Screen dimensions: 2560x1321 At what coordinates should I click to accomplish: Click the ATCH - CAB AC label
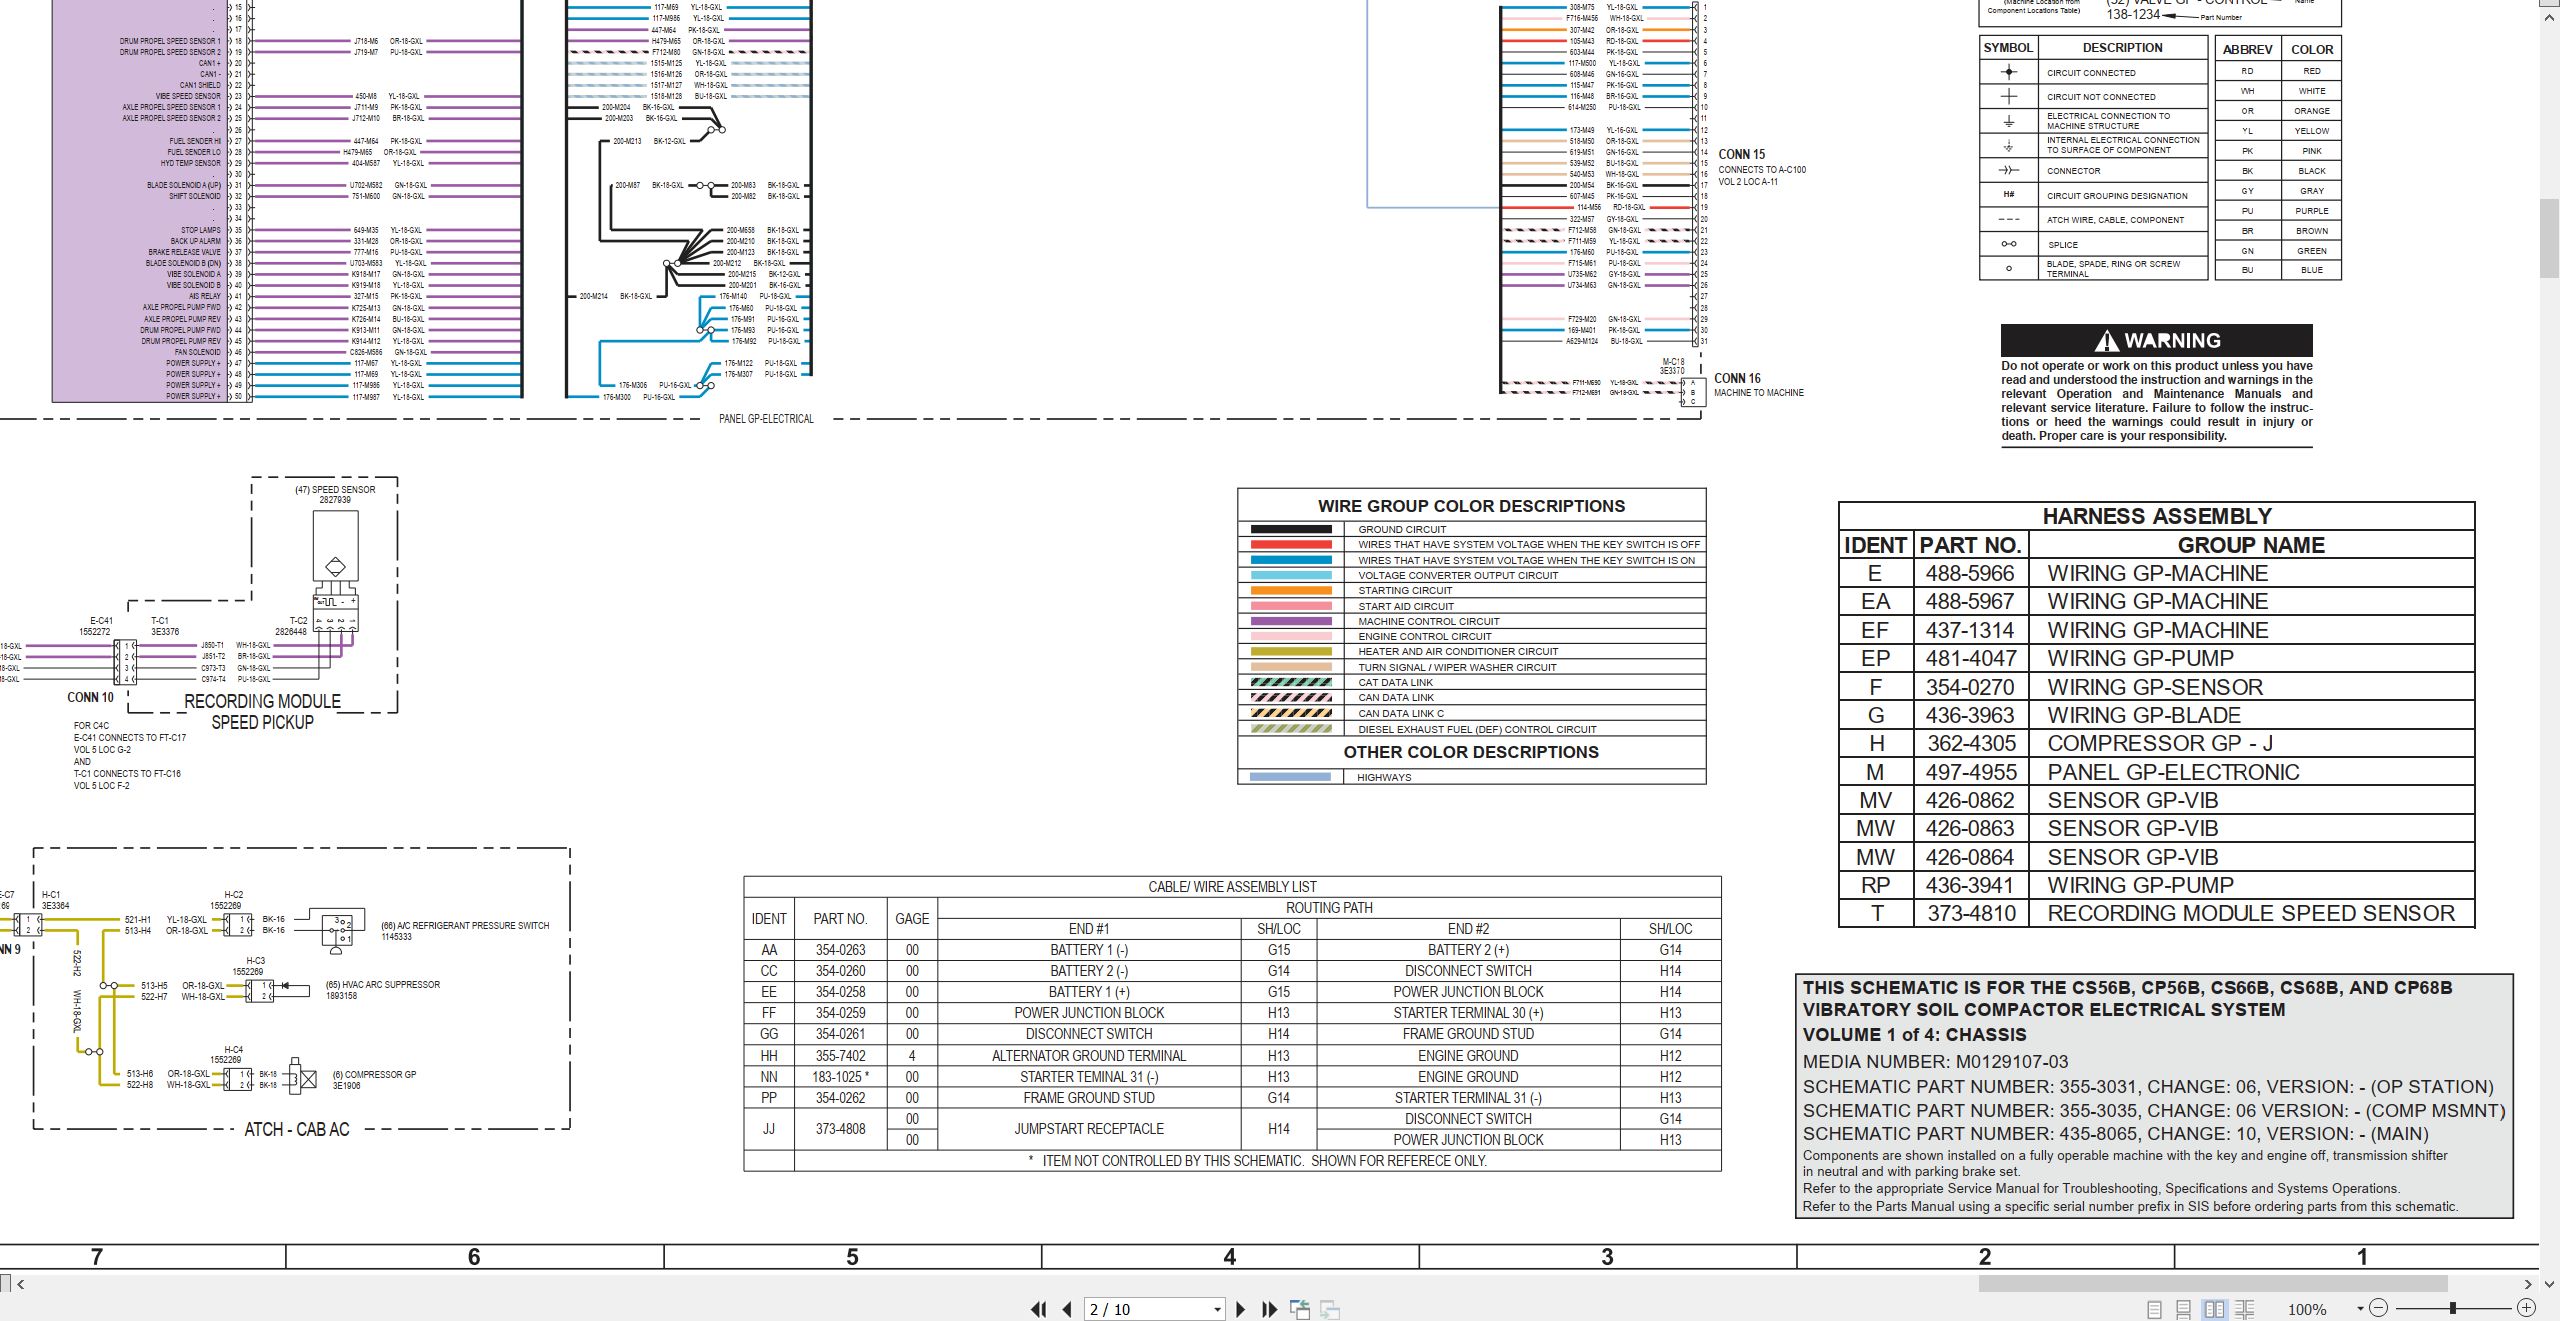pos(297,1129)
